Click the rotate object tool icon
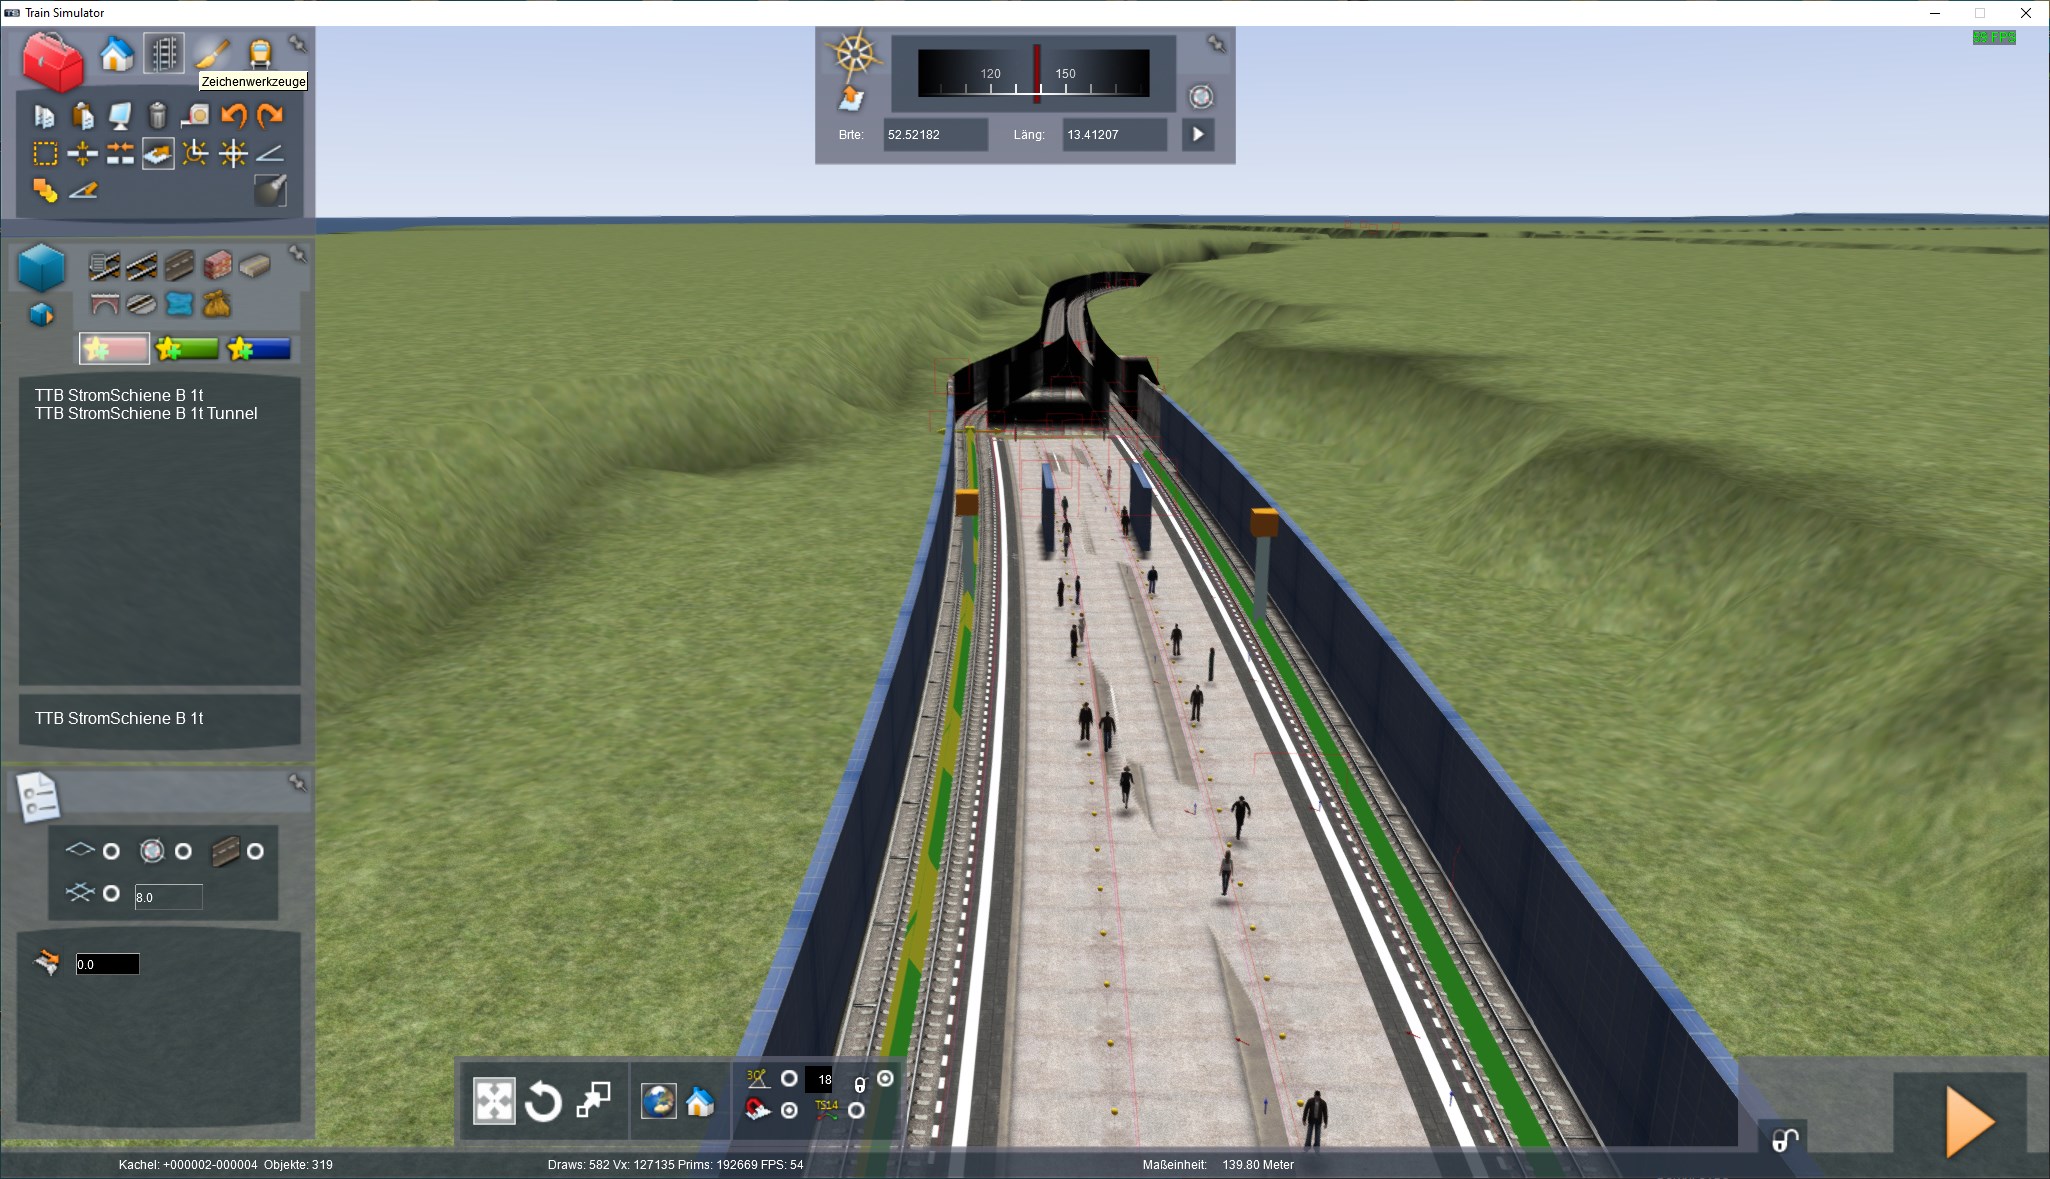The image size is (2050, 1179). (543, 1102)
